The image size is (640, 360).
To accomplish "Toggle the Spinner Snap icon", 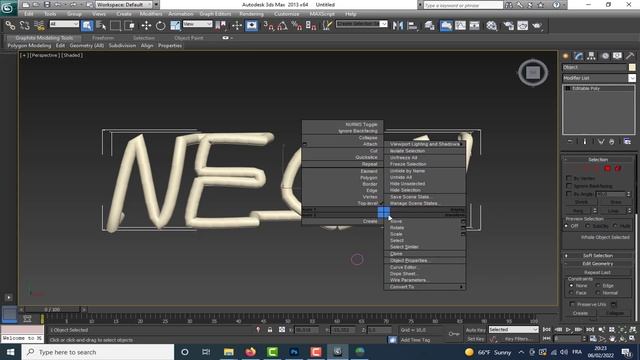I will [311, 26].
